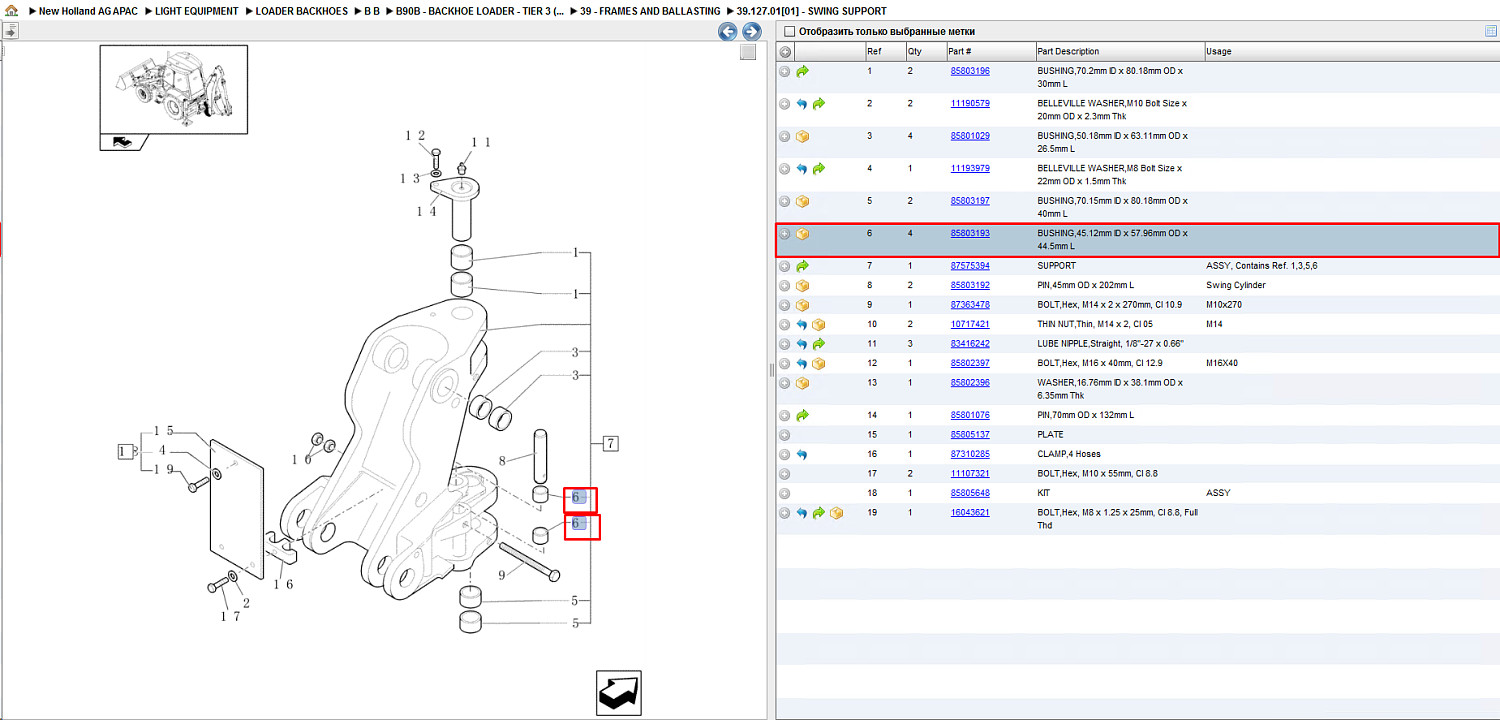Expand the KIT row 85805648

tap(785, 493)
